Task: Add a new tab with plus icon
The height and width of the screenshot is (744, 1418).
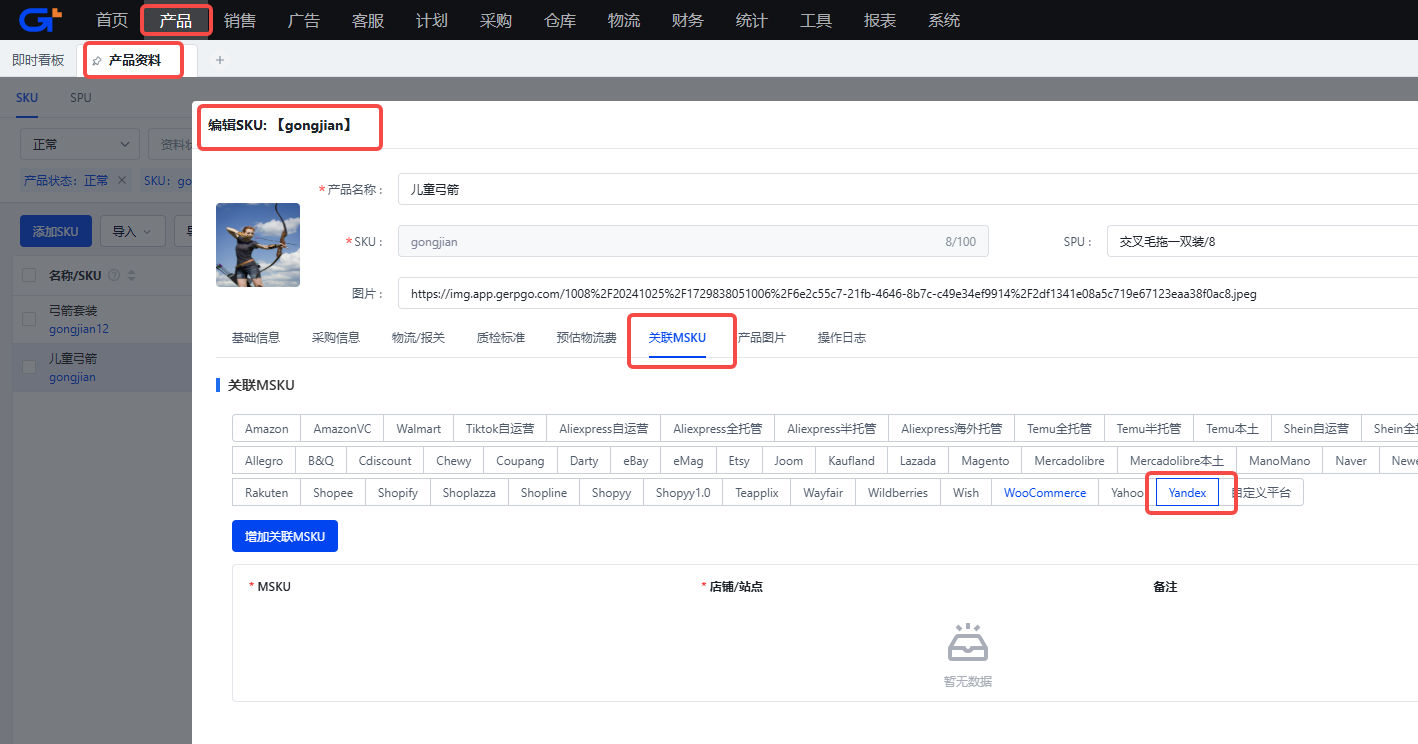Action: pos(220,60)
